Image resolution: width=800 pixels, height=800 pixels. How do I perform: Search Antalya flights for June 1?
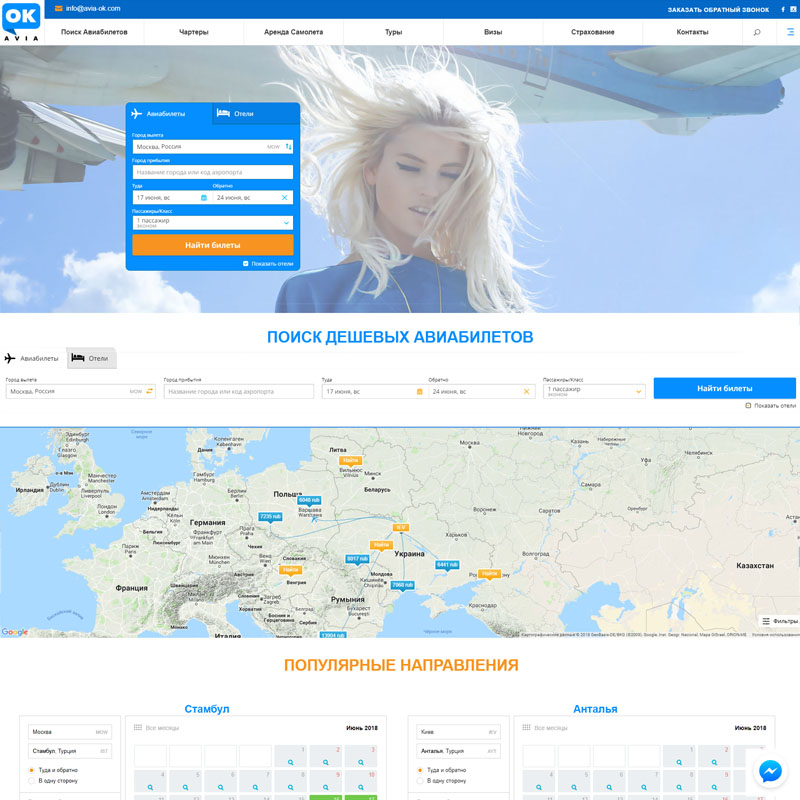tap(679, 756)
